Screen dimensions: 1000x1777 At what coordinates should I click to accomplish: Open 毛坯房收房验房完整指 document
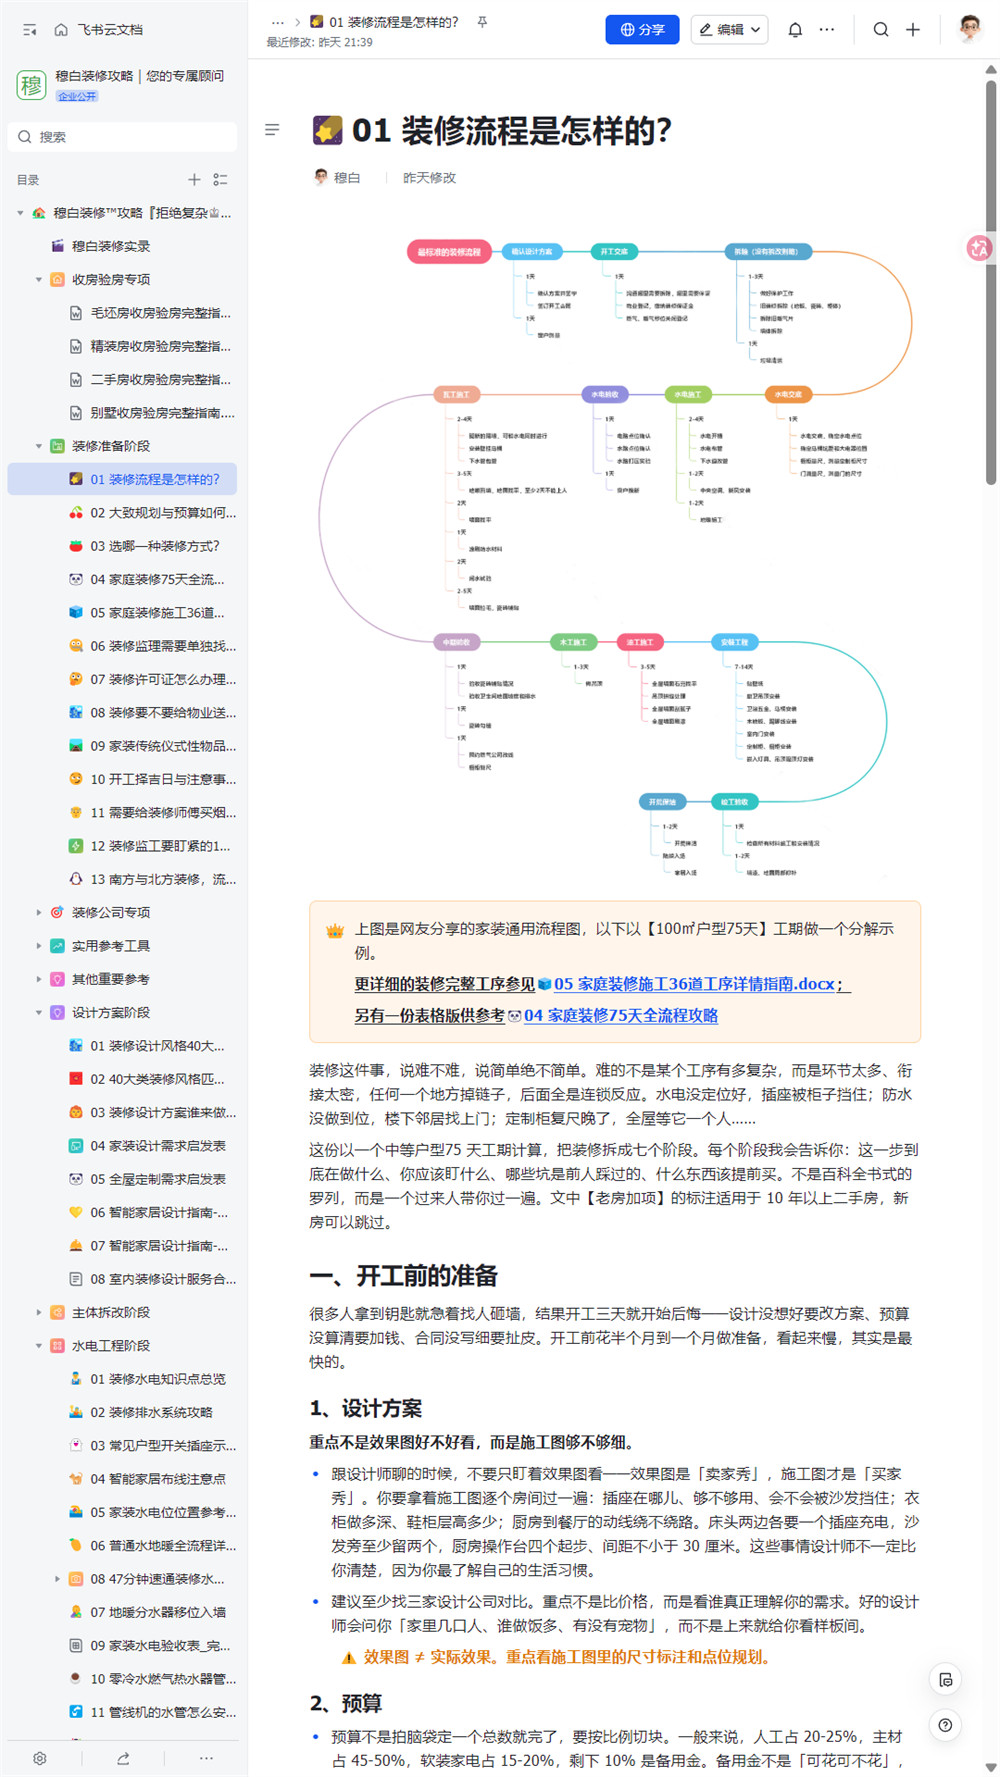pyautogui.click(x=123, y=313)
